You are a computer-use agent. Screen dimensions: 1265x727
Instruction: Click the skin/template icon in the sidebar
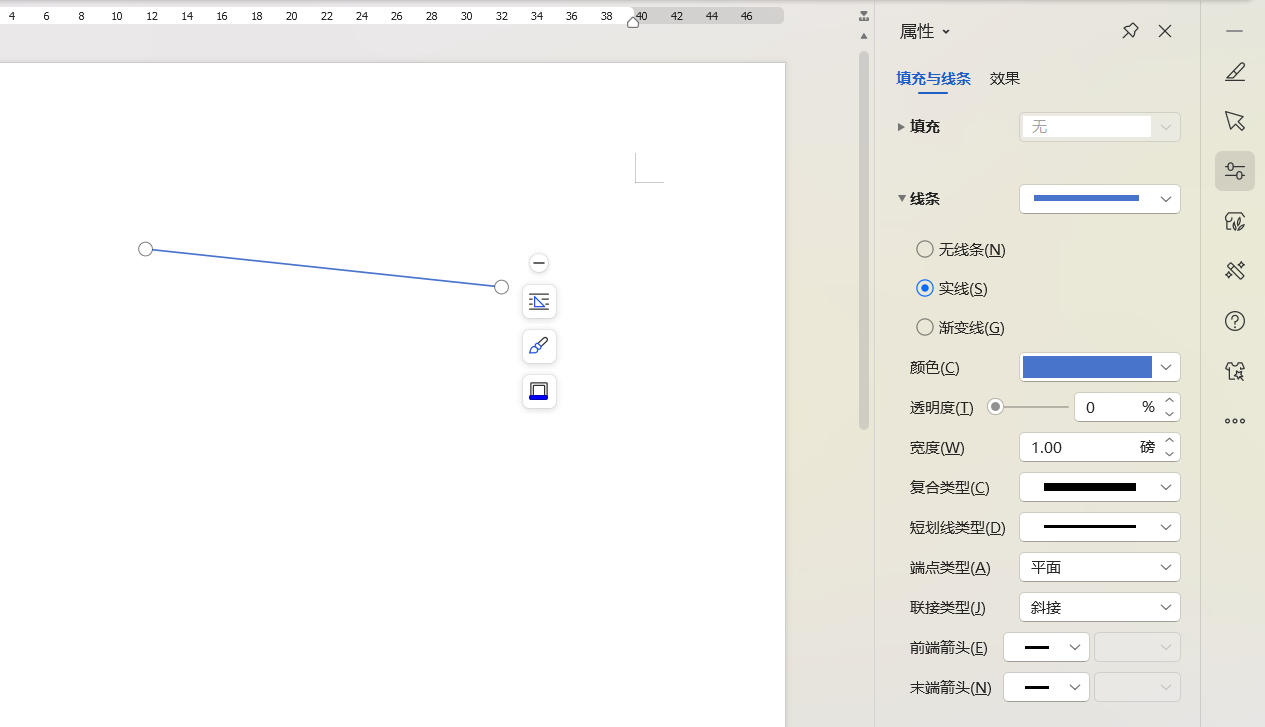(x=1235, y=371)
